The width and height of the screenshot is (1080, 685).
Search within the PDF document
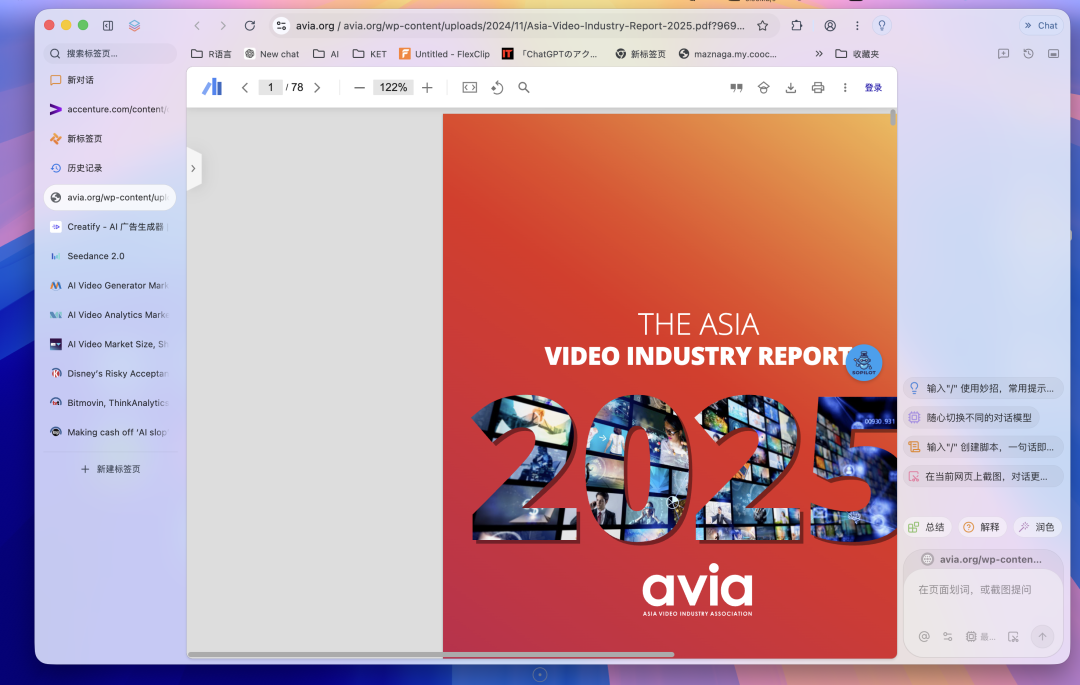coord(524,87)
